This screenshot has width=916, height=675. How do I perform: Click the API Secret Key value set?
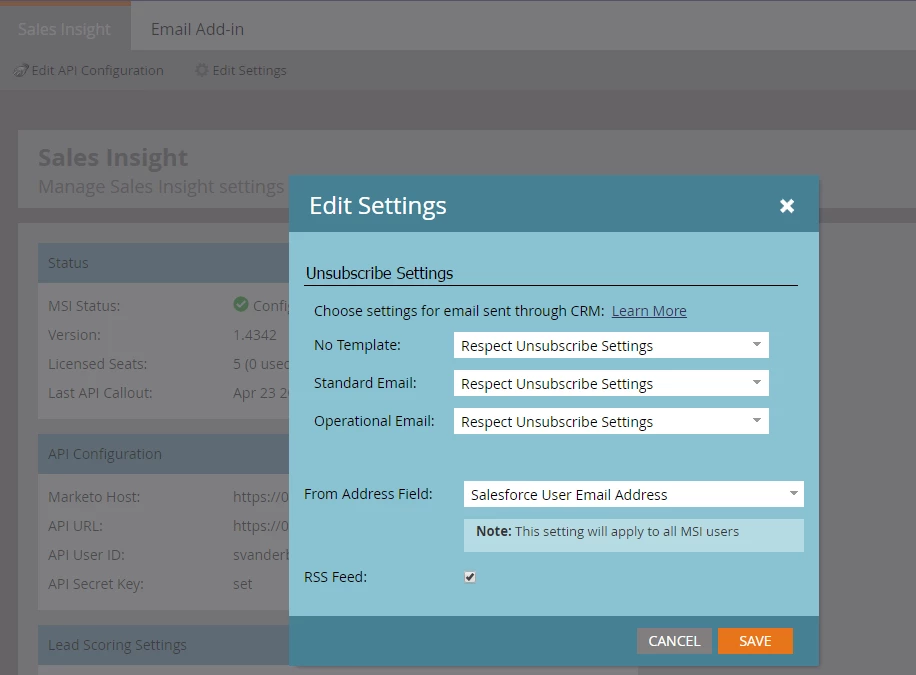242,584
